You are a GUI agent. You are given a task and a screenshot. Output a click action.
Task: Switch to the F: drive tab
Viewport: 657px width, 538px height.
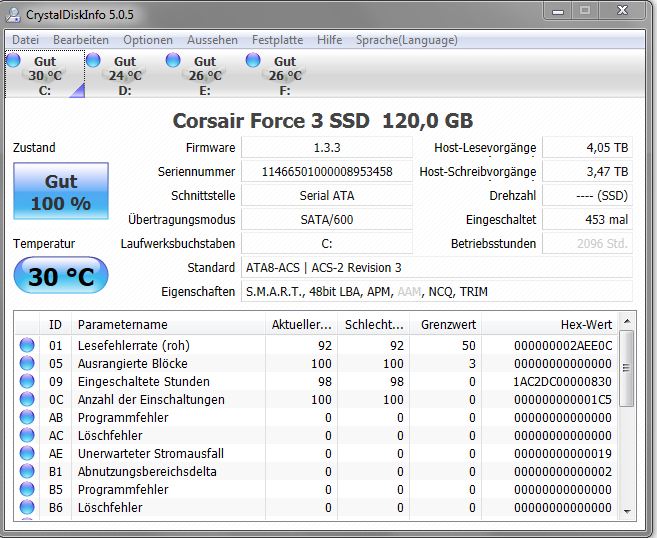285,74
